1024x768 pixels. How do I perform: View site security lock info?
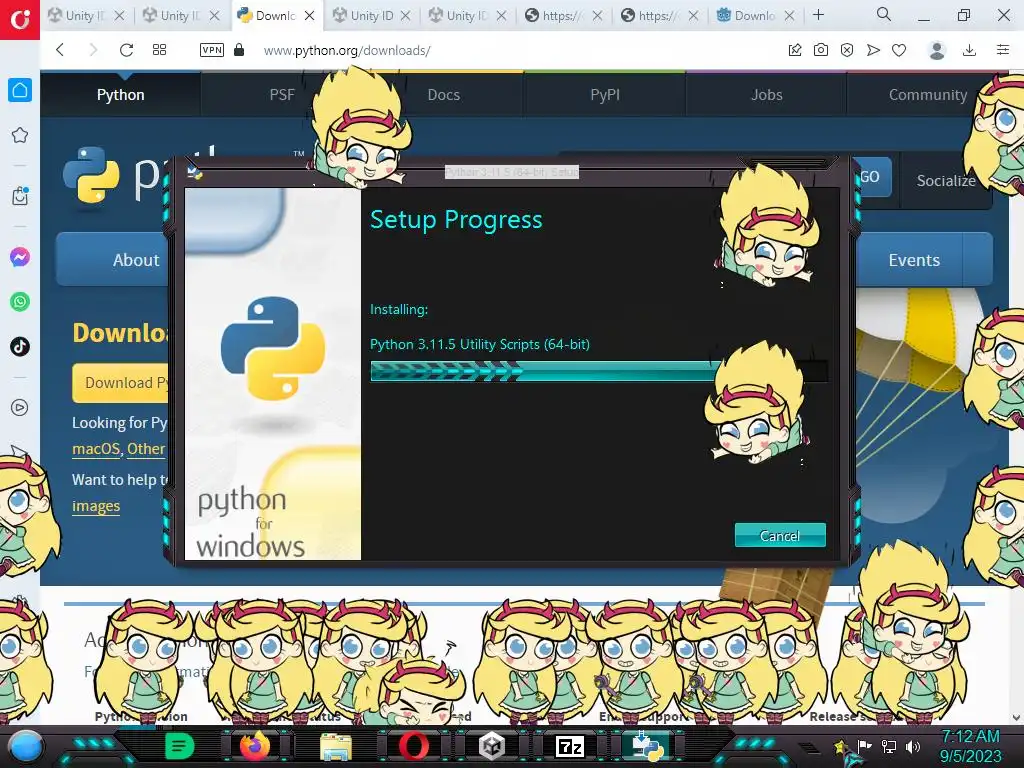pos(239,50)
